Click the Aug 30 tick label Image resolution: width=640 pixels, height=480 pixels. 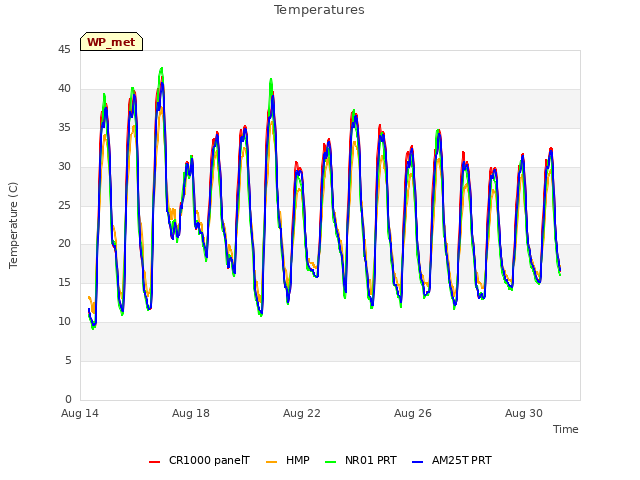coord(524,413)
